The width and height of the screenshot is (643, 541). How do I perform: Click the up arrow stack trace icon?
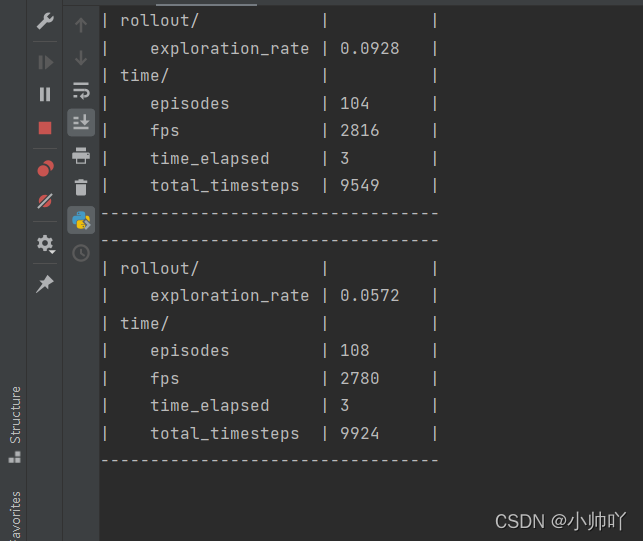pyautogui.click(x=81, y=25)
